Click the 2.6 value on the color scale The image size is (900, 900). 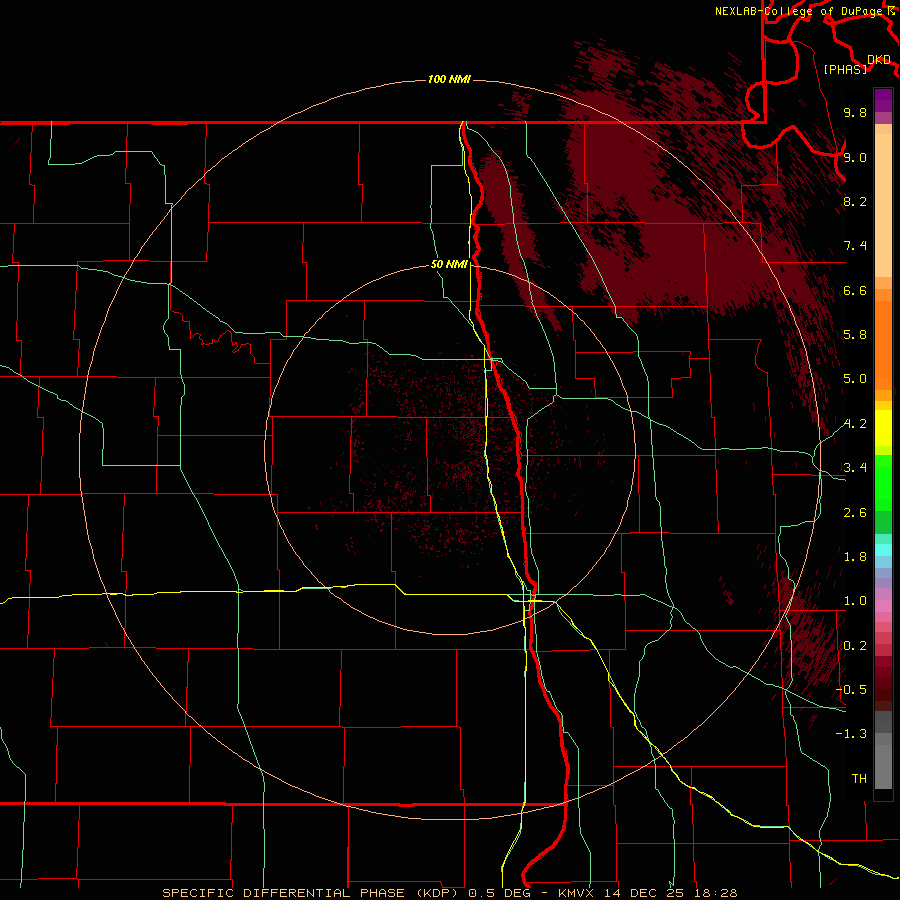click(x=855, y=513)
